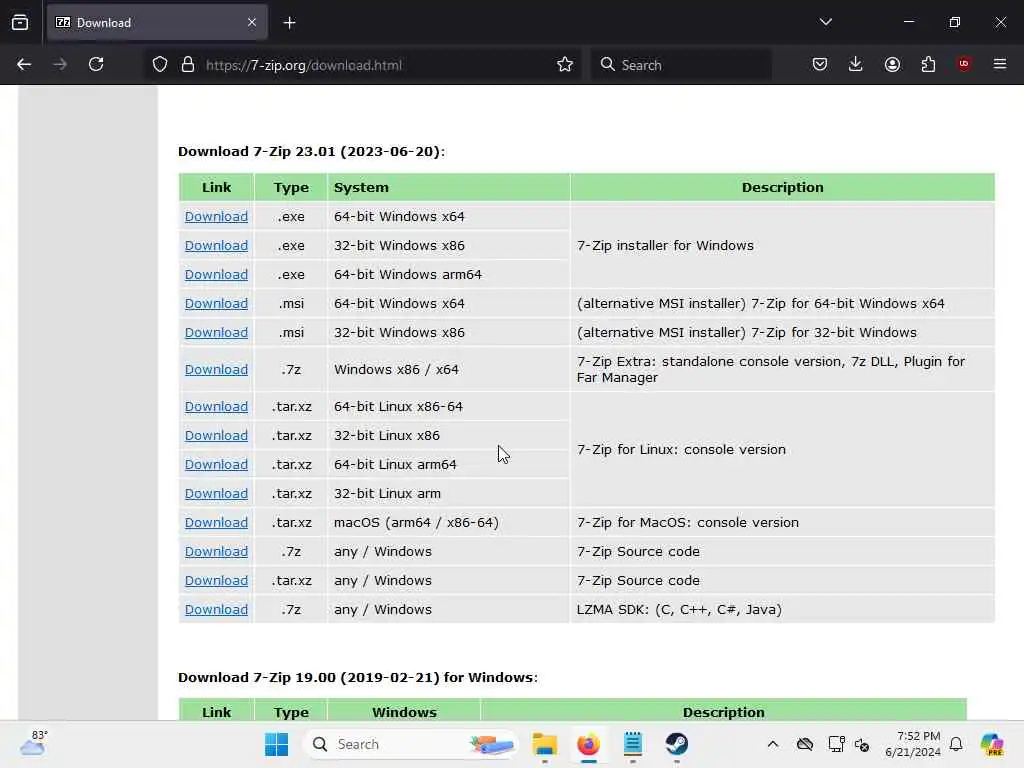Open the Windows Start menu
This screenshot has width=1024, height=768.
click(x=276, y=744)
